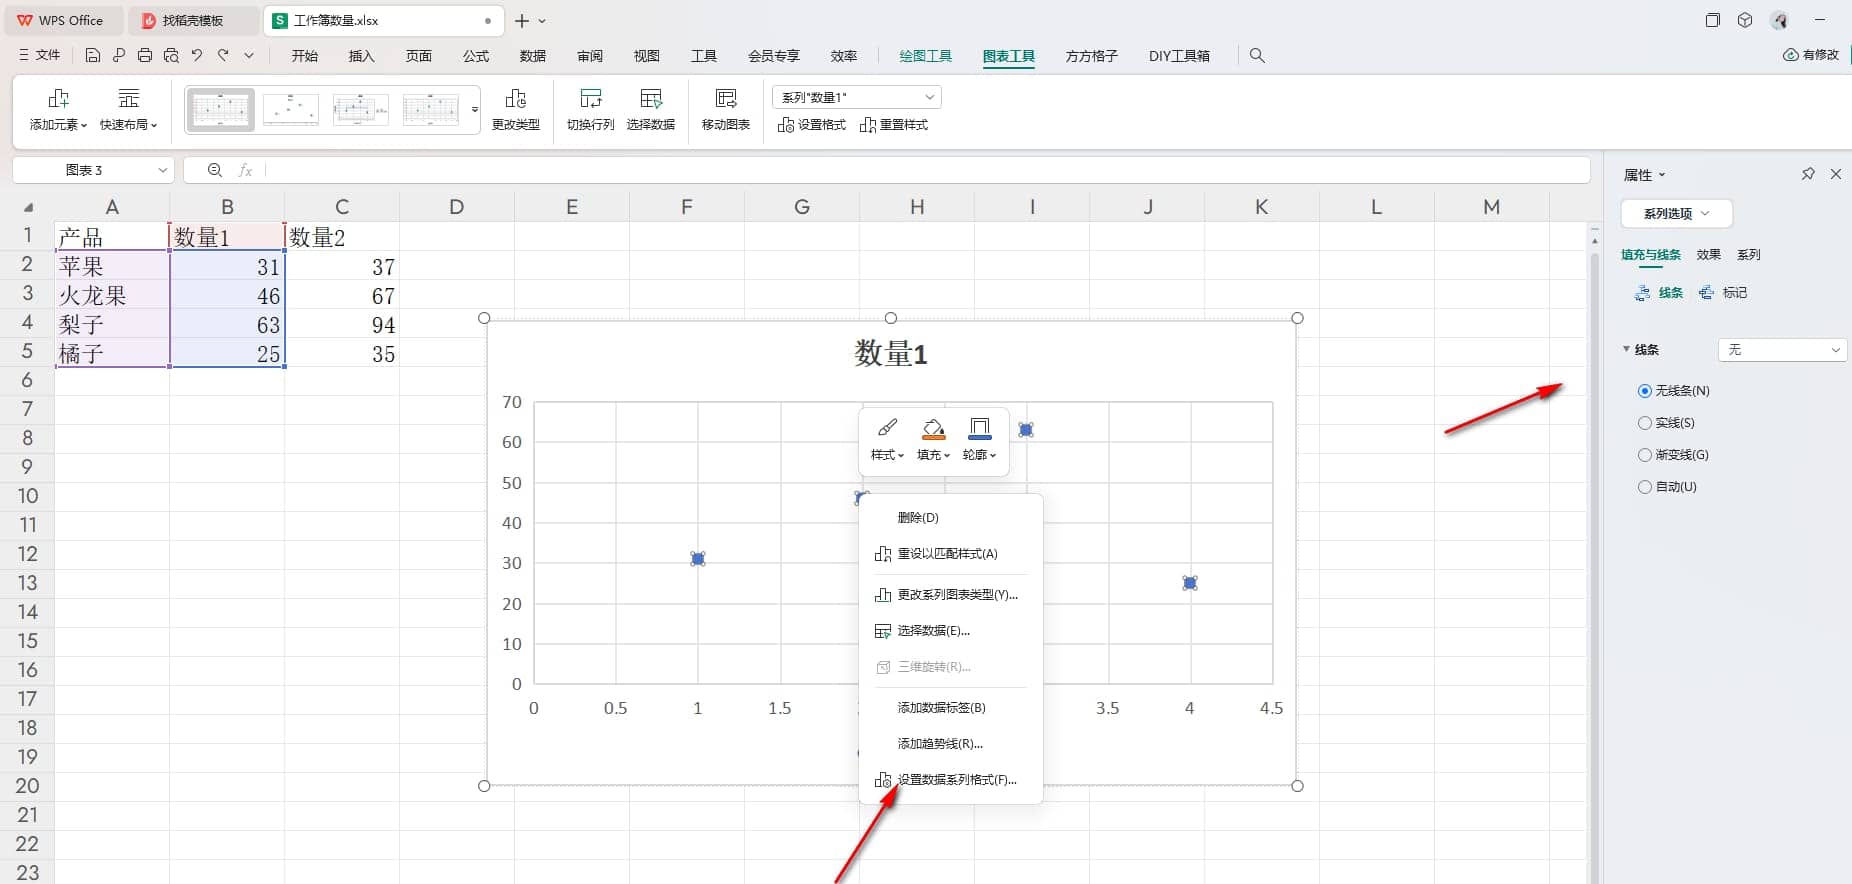Image resolution: width=1852 pixels, height=884 pixels.
Task: Click the export icon in quick toolbar
Action: 119,56
